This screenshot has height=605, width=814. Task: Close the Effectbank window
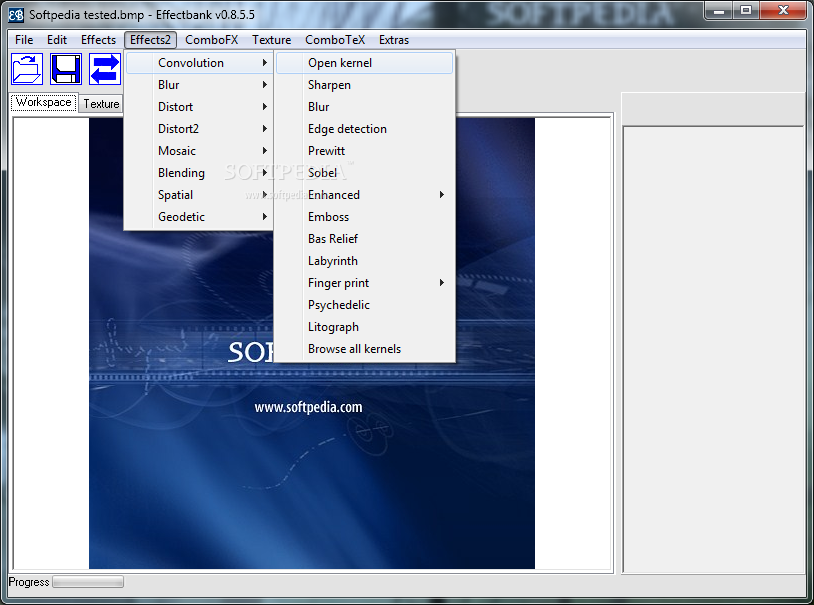(x=783, y=10)
